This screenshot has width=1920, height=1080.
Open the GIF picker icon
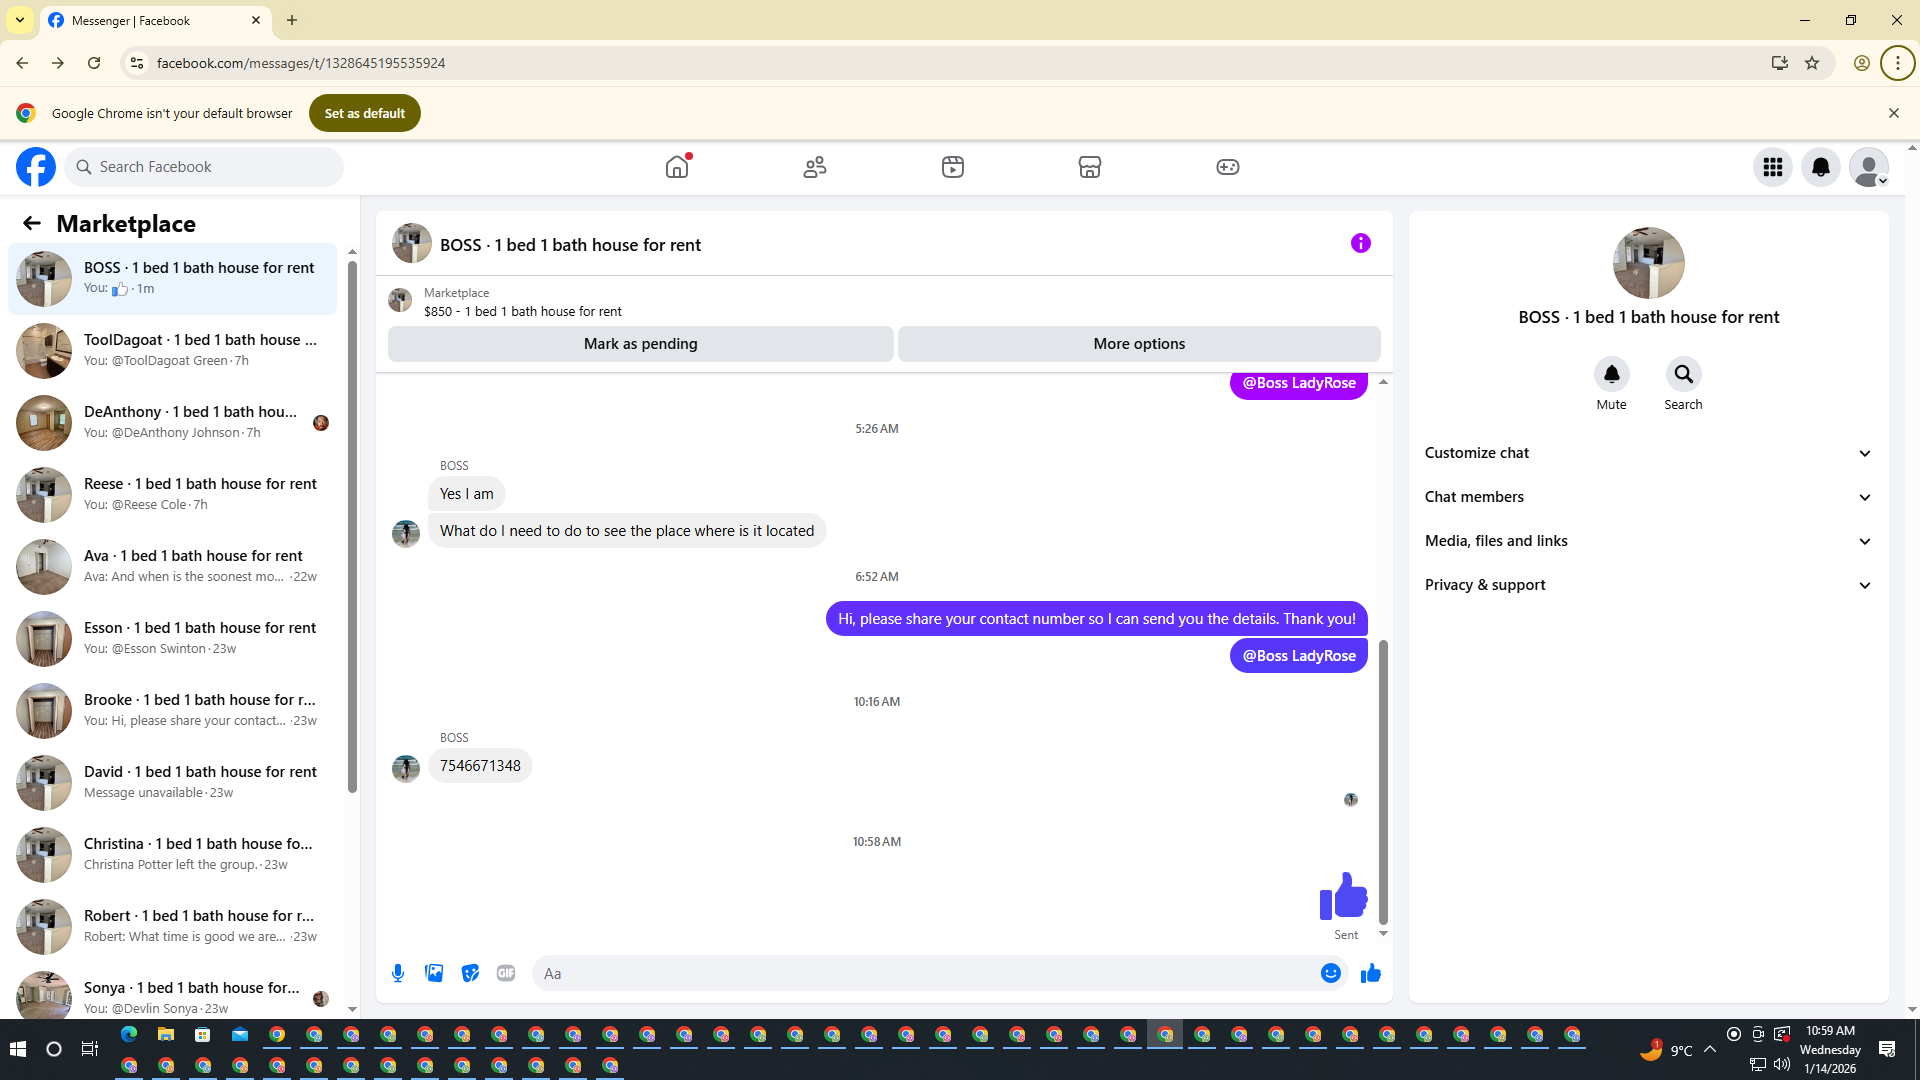506,973
